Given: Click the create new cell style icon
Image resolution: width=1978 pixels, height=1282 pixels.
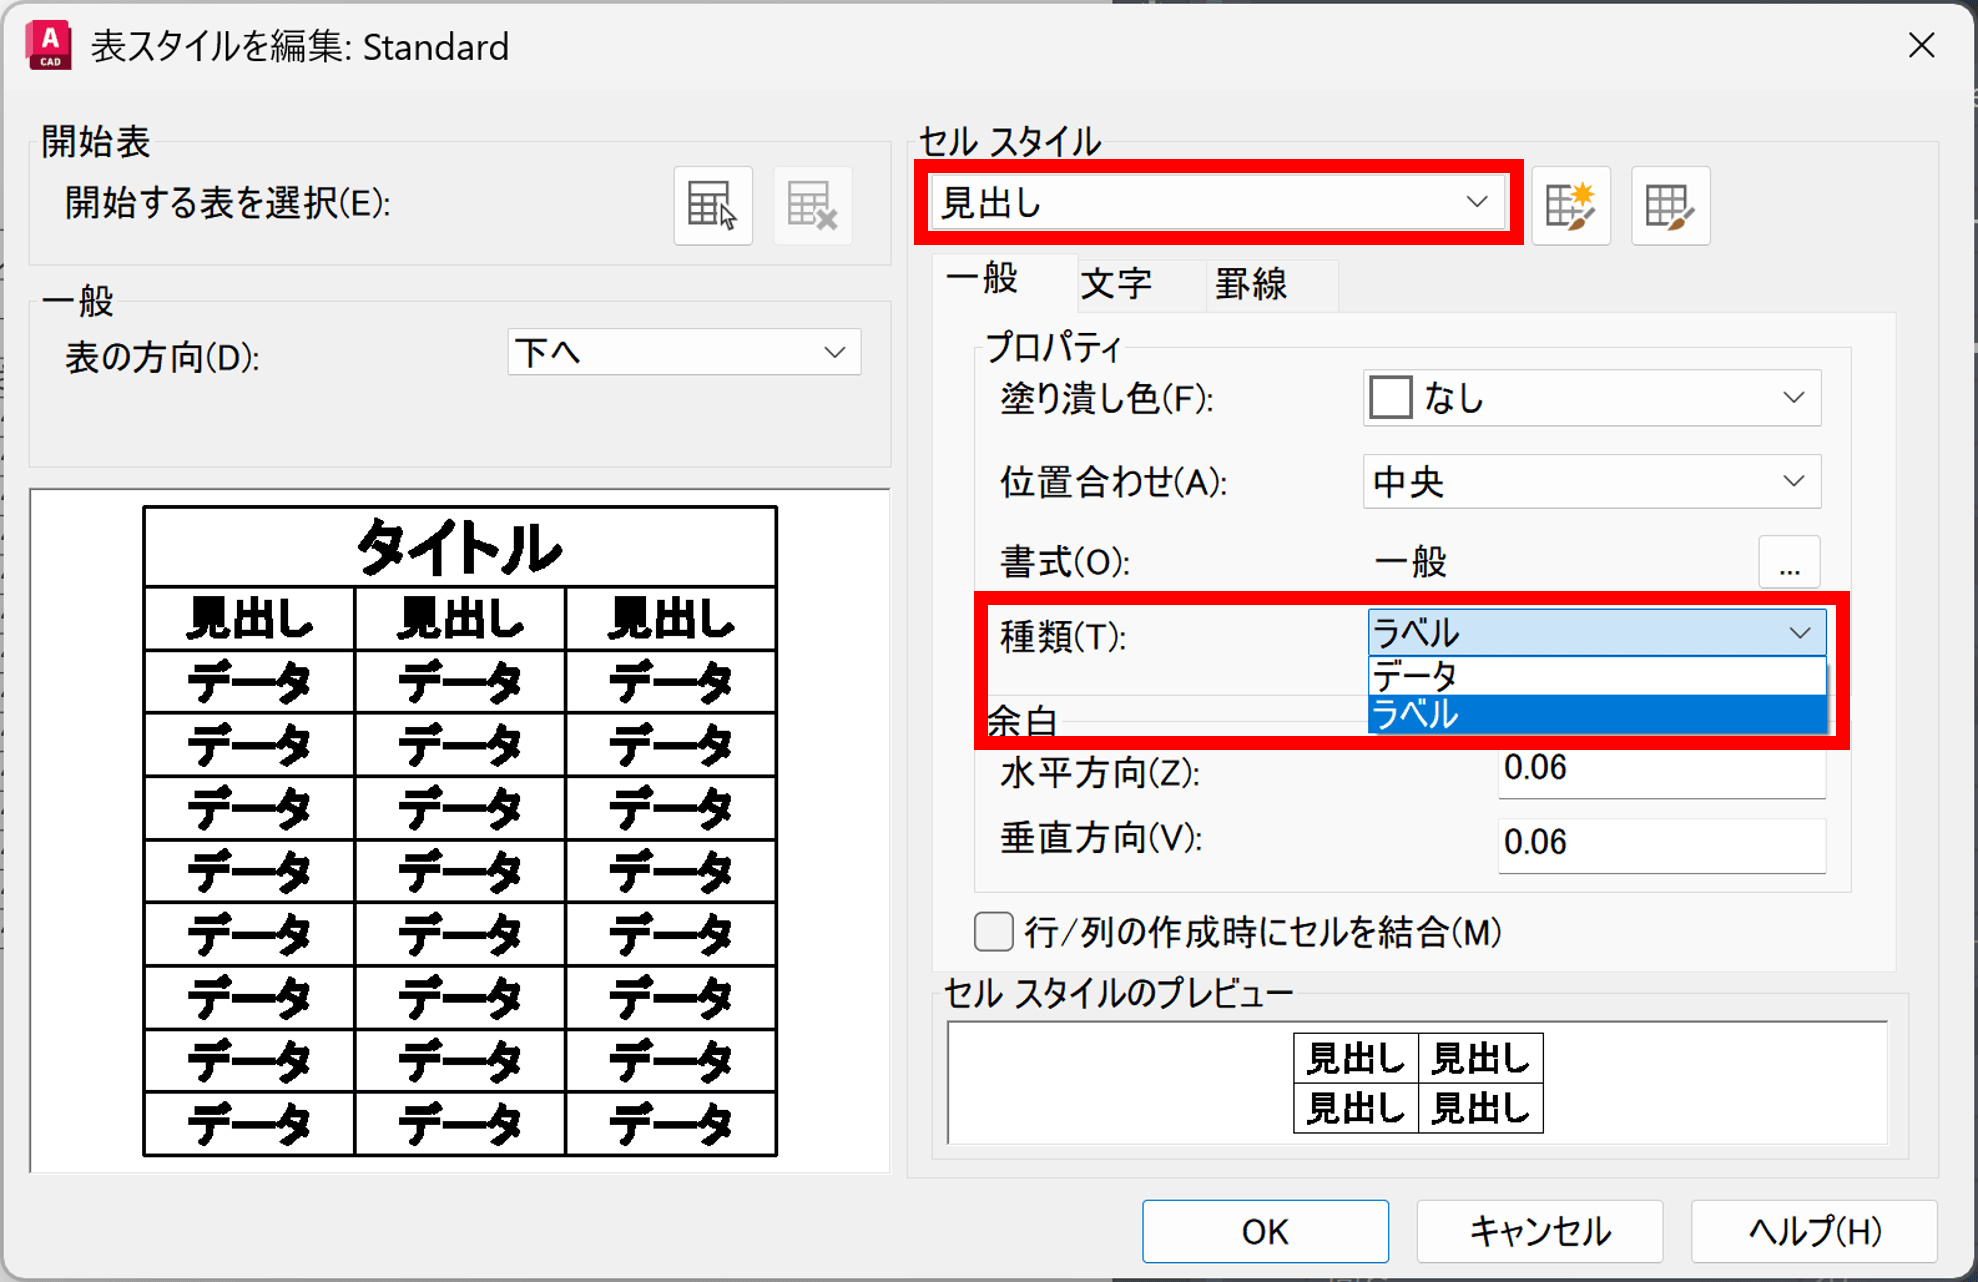Looking at the screenshot, I should click(1570, 206).
